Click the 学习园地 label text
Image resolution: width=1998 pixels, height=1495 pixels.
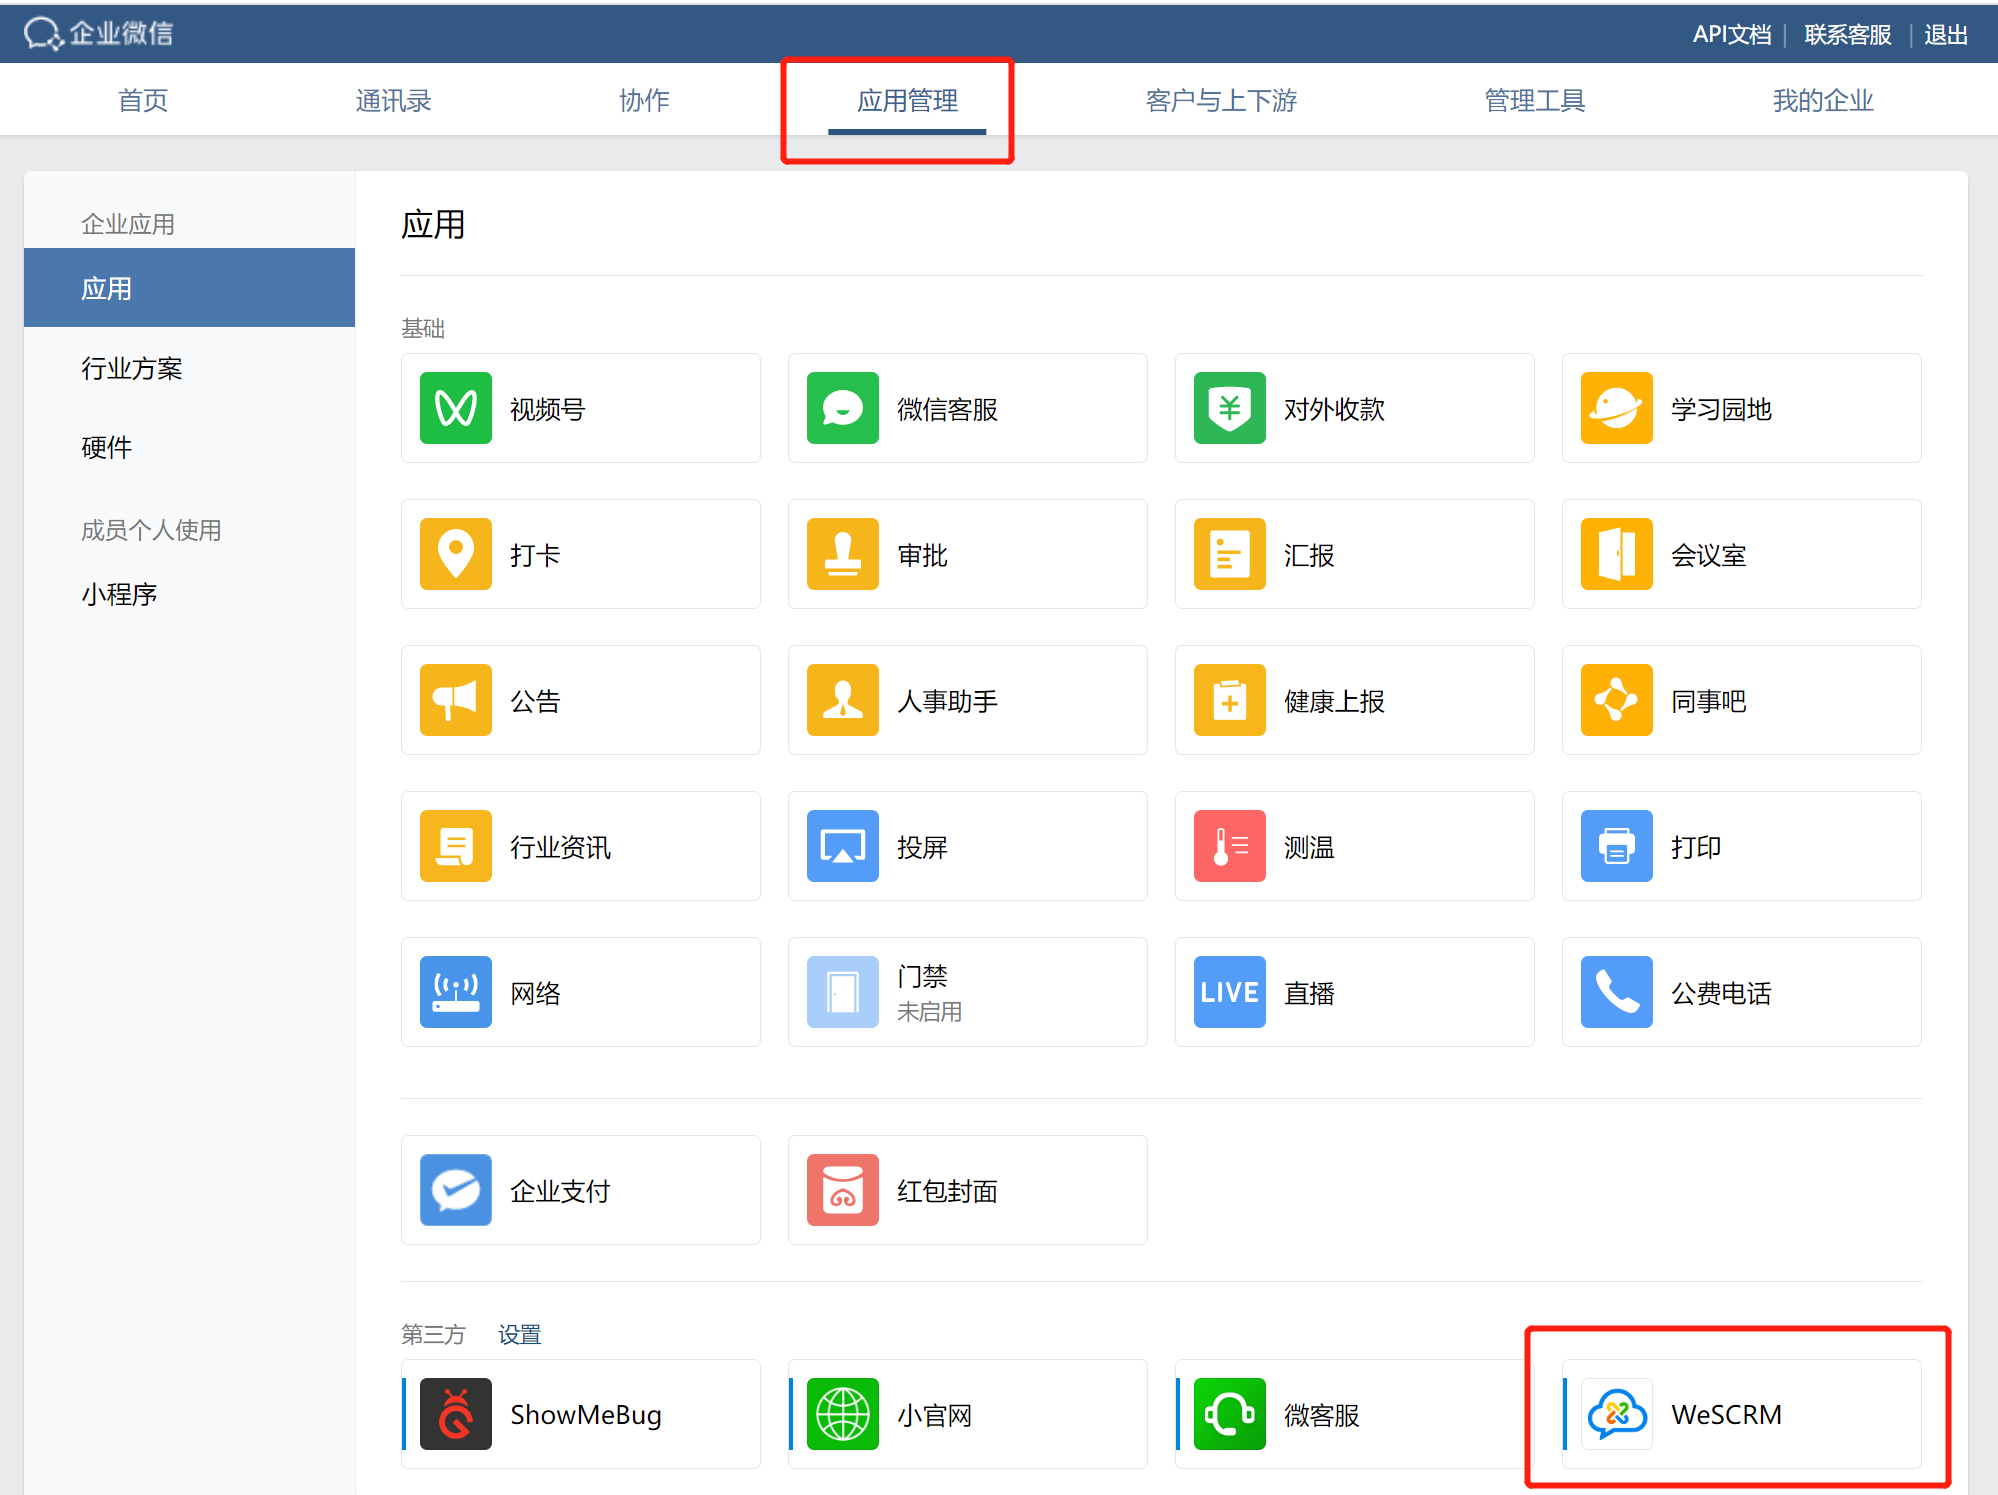point(1721,409)
